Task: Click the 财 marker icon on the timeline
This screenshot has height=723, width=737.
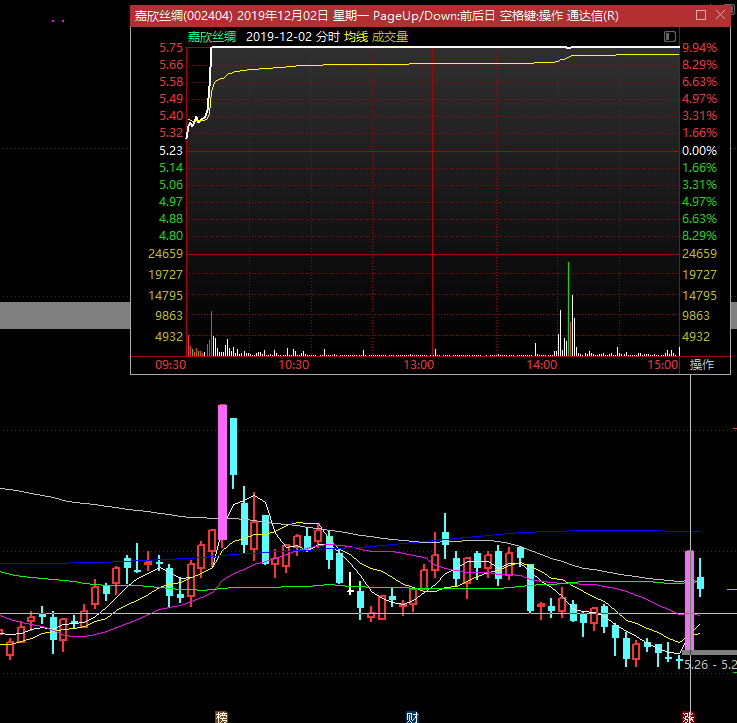Action: tap(412, 716)
